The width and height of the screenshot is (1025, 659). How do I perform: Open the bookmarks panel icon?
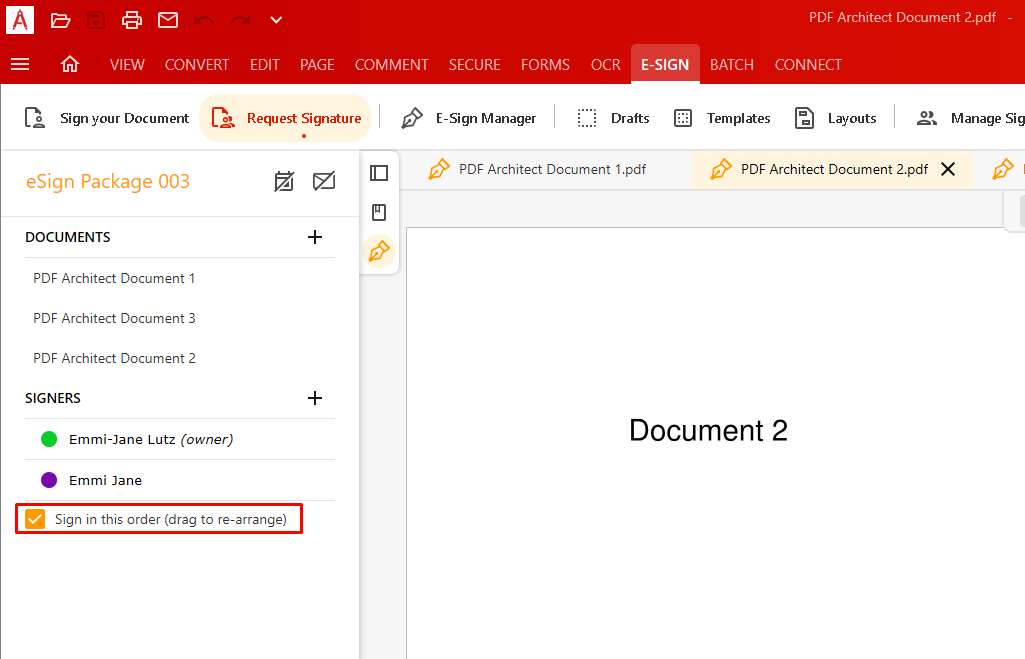(379, 212)
